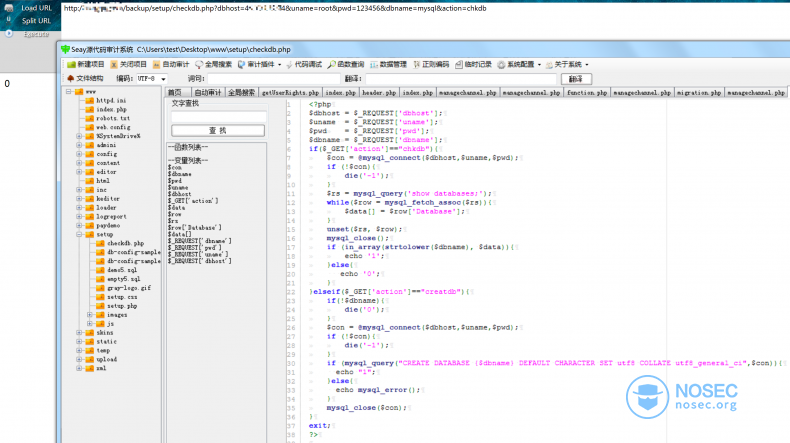790x443 pixels.
Task: Click the 文件结构 file structure icon
Action: coord(71,79)
